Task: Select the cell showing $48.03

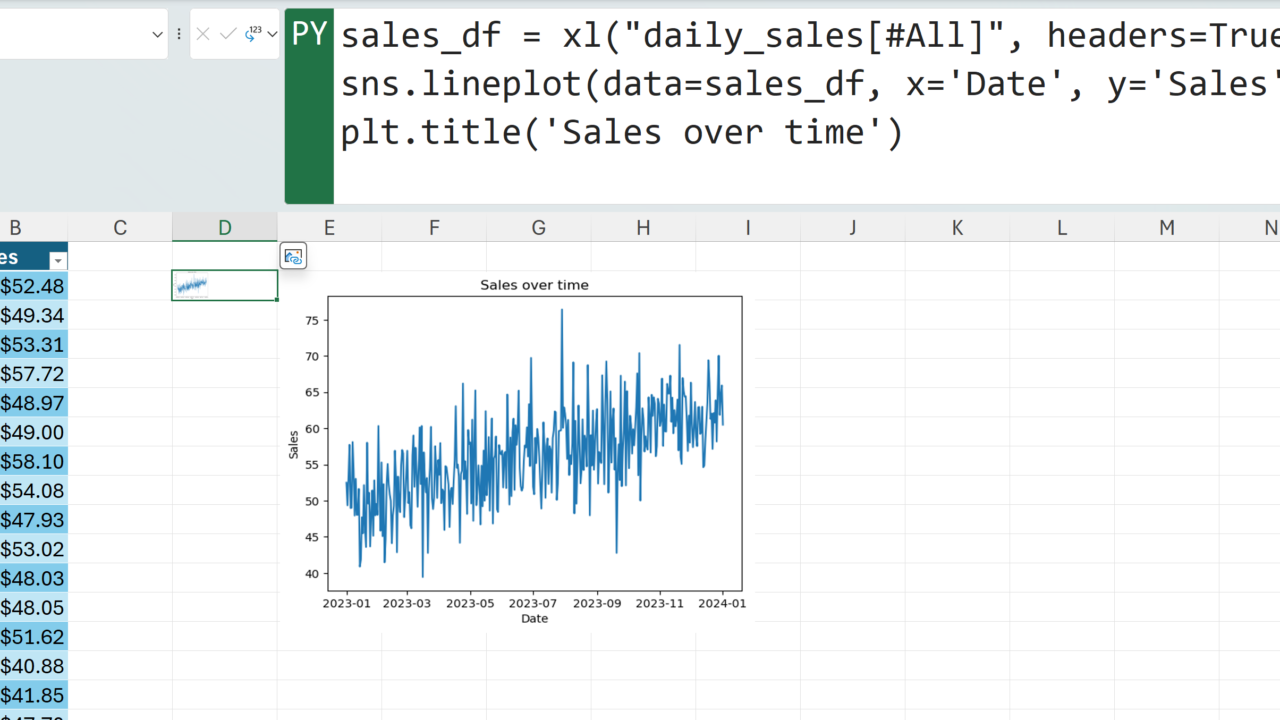Action: (33, 578)
